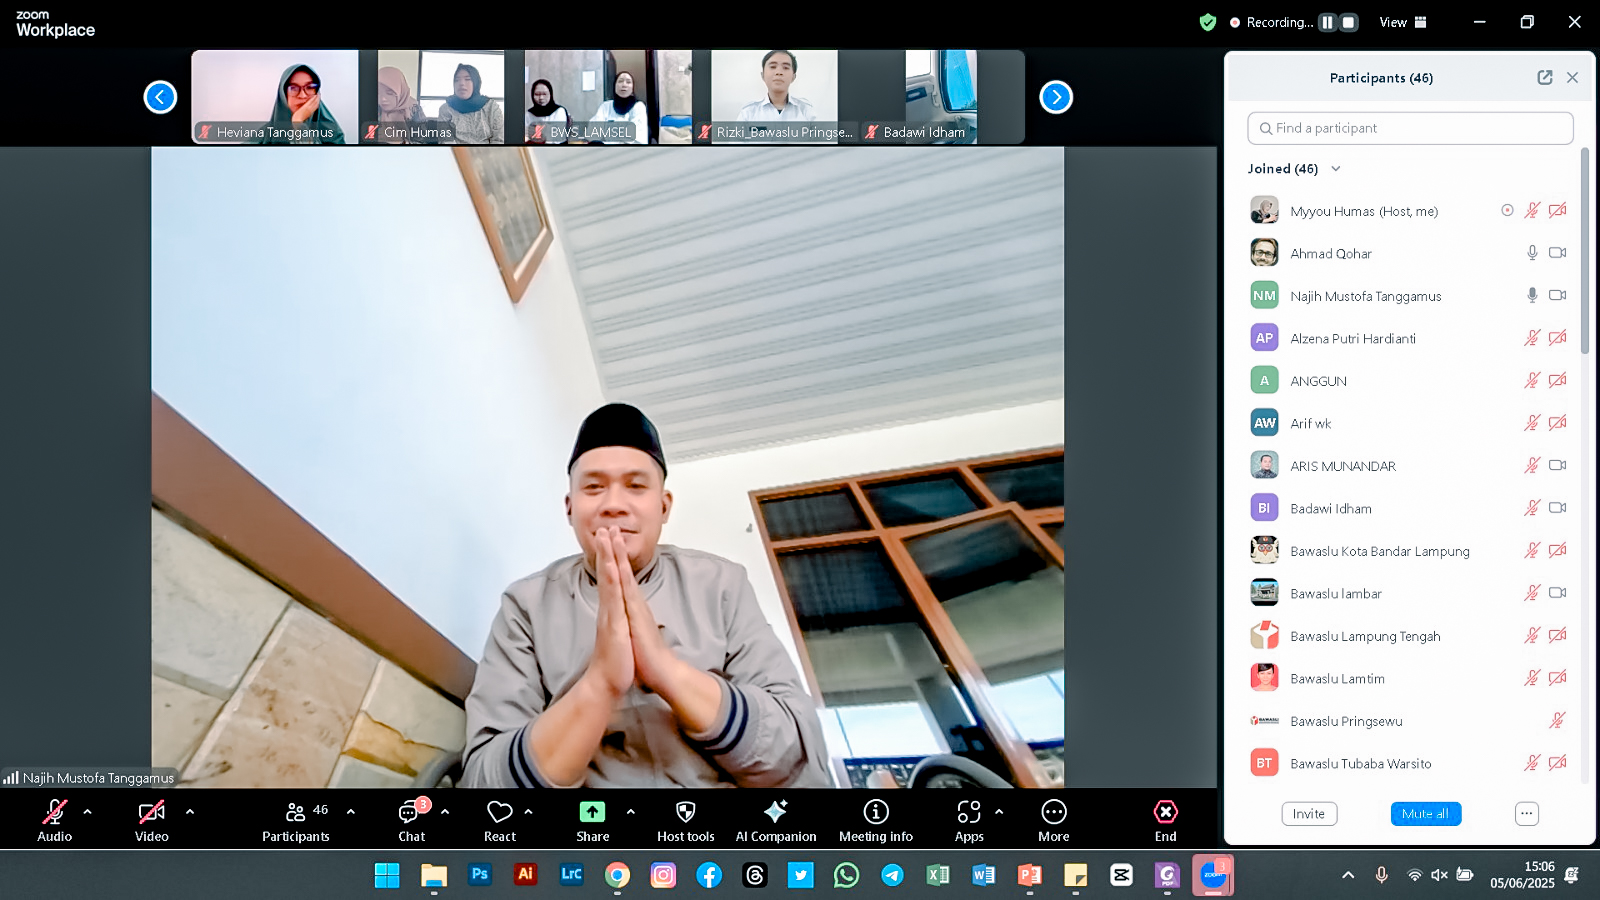Open Excel from taskbar

tap(938, 875)
